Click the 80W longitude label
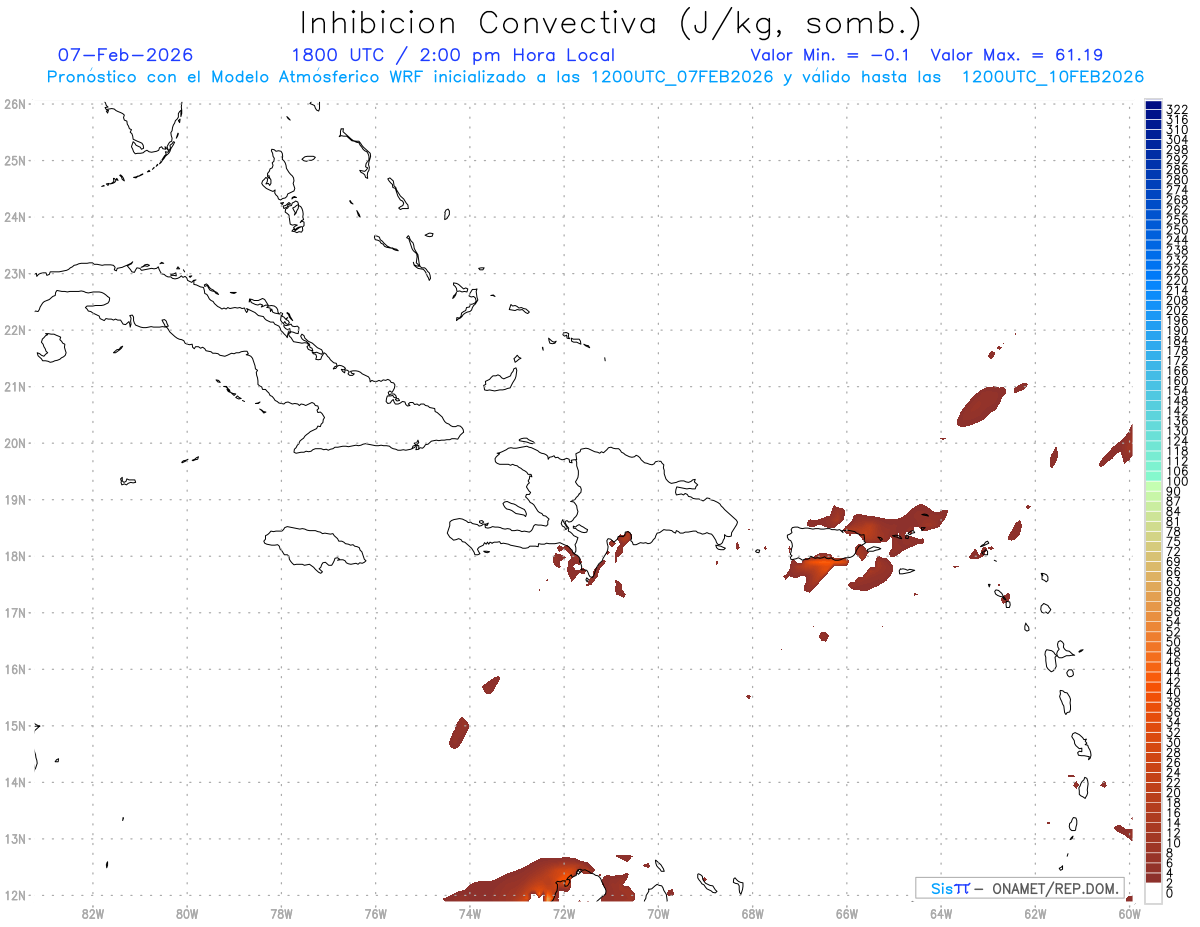This screenshot has width=1200, height=927. pyautogui.click(x=187, y=912)
